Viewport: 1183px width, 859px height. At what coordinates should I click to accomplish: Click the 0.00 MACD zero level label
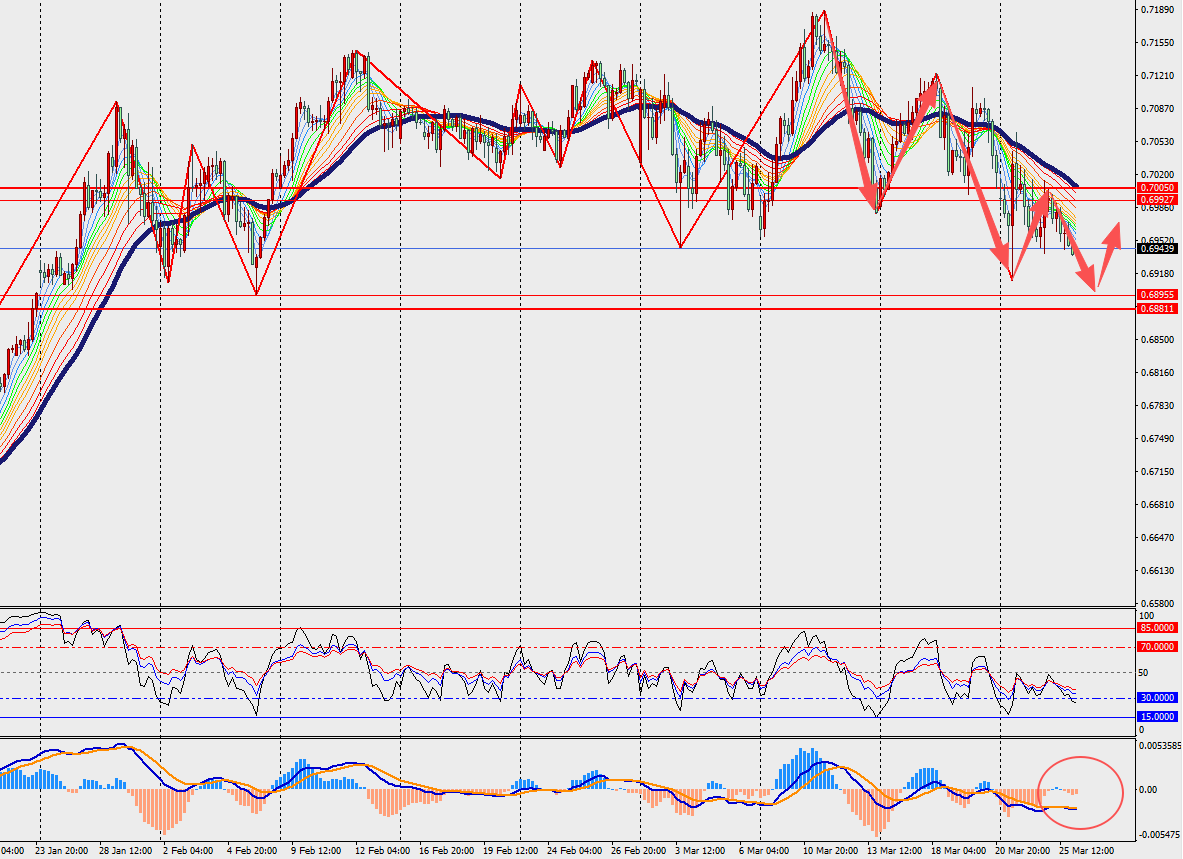[1147, 790]
